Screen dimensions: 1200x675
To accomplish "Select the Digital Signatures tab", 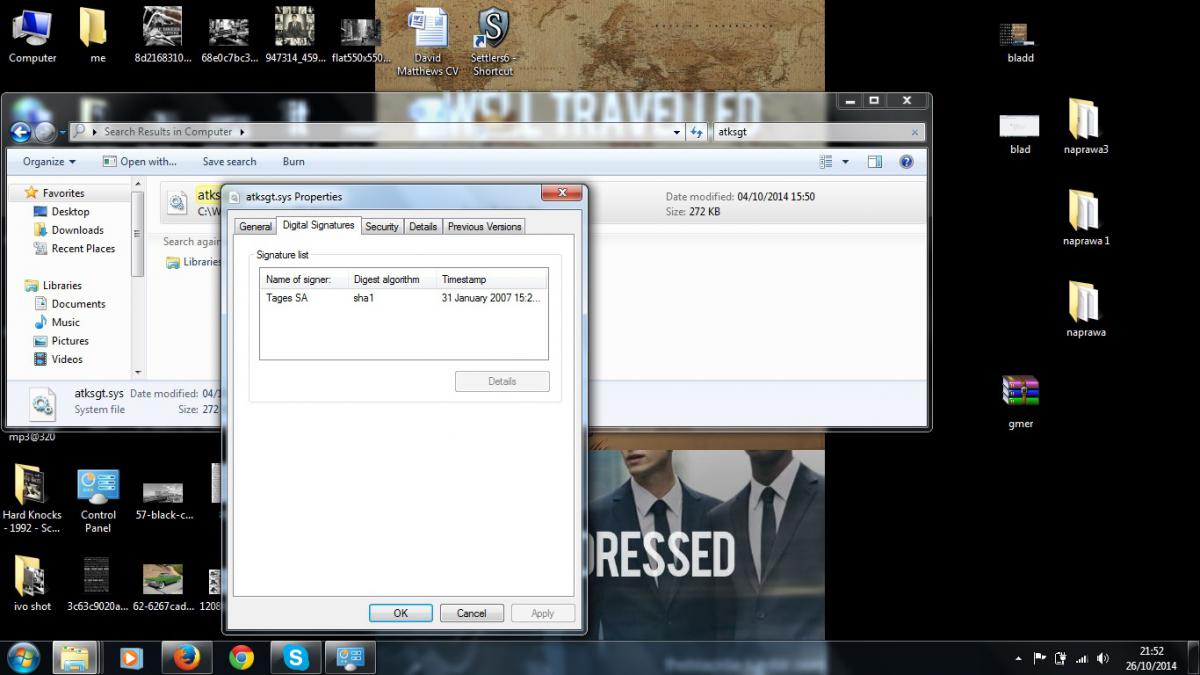I will click(x=318, y=225).
